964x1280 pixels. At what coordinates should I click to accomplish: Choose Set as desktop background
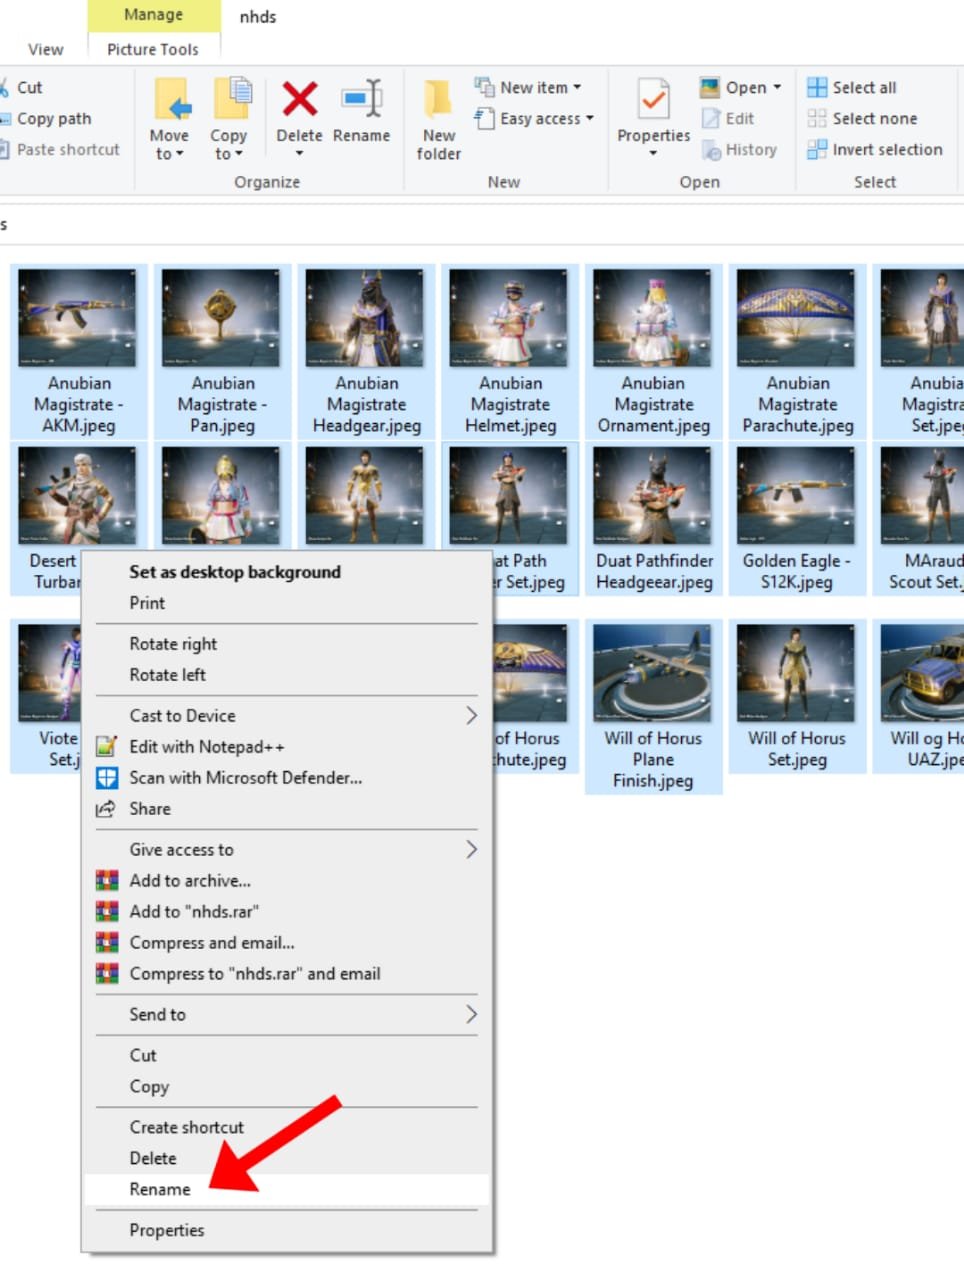286,572
